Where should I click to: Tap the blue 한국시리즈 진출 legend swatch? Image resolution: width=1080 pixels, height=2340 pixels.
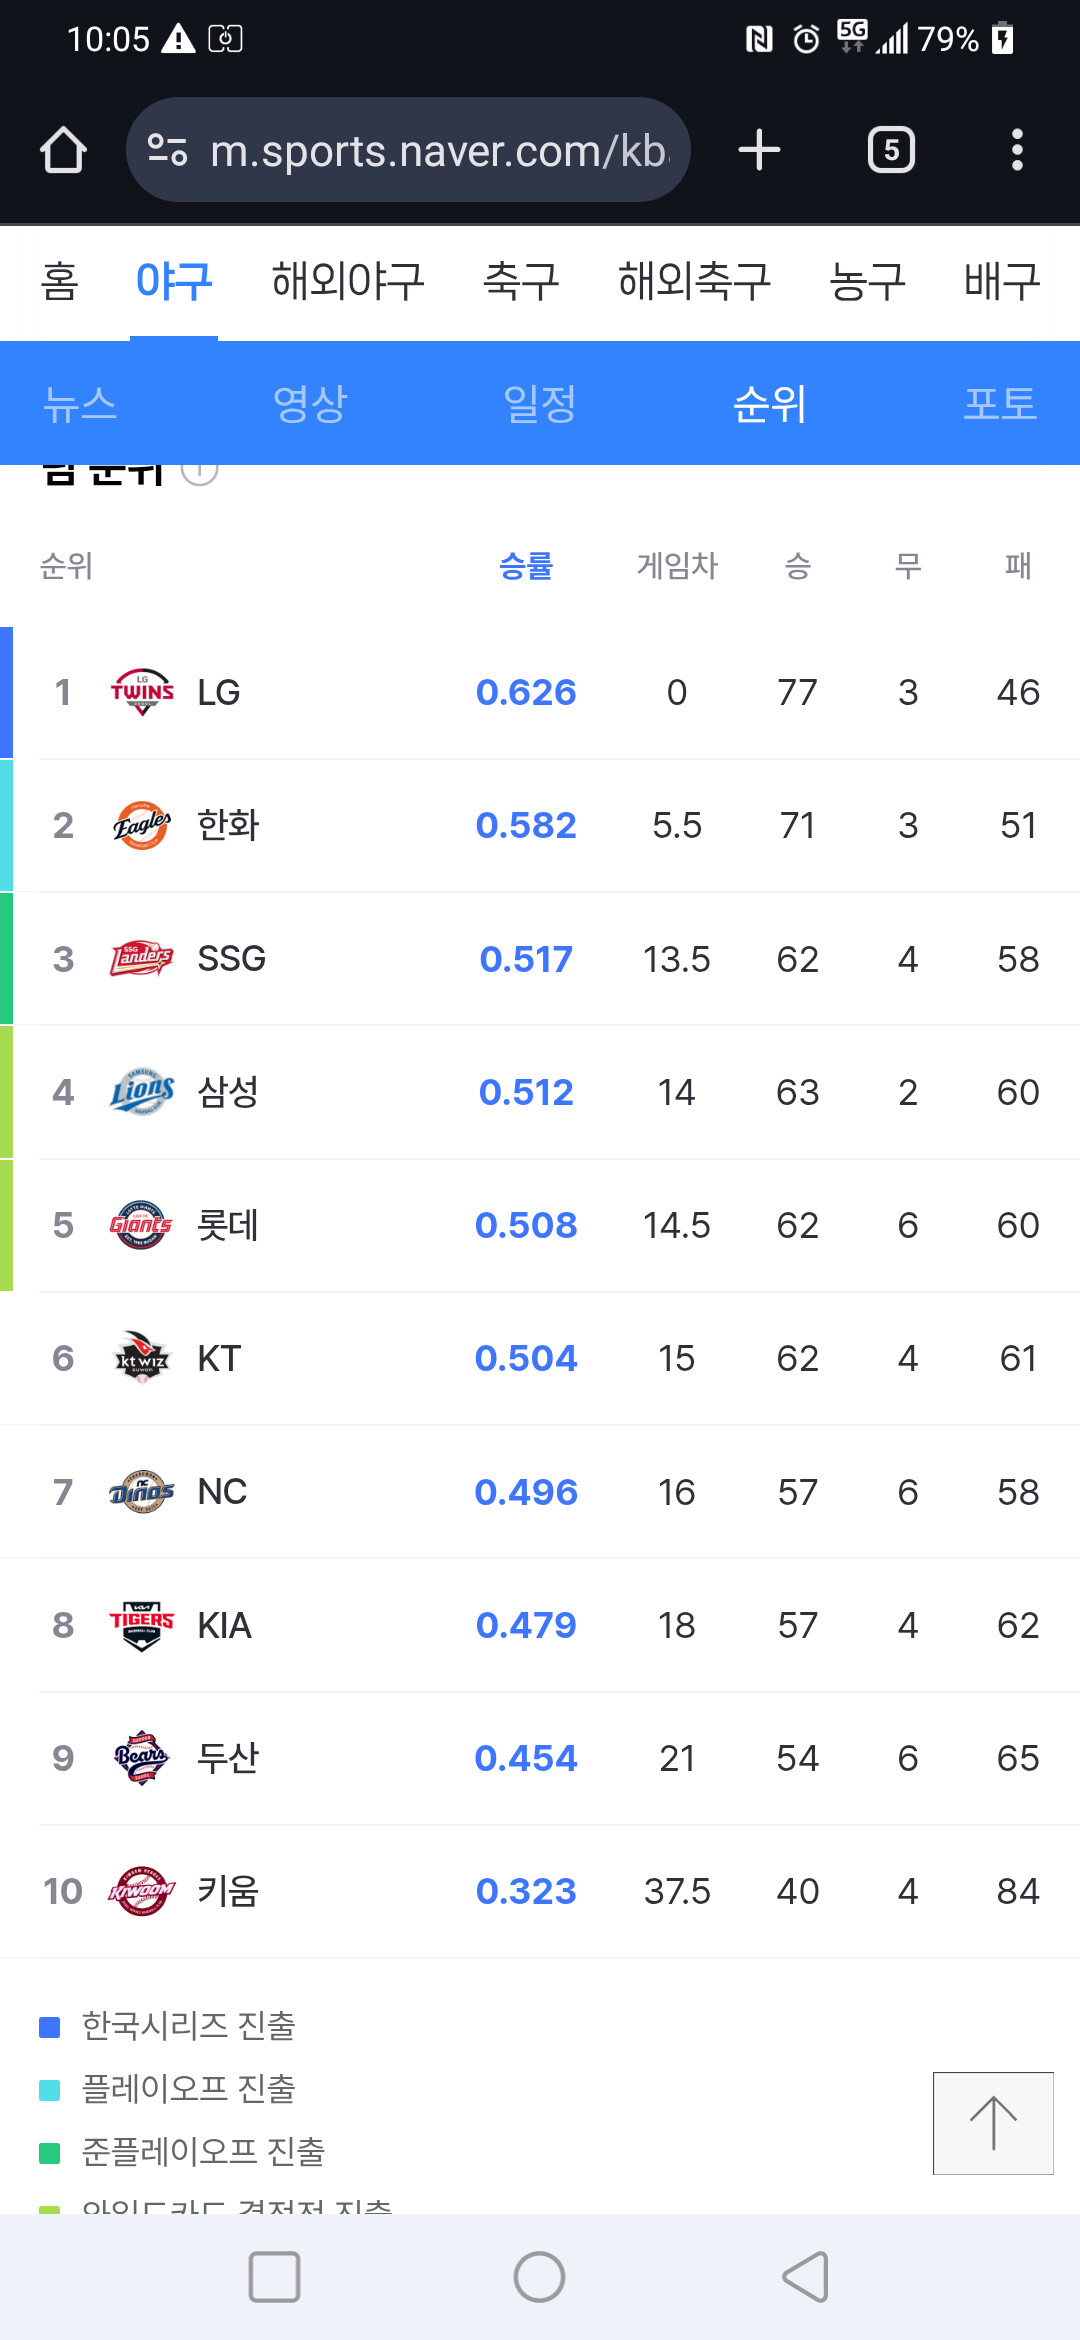coord(50,2027)
